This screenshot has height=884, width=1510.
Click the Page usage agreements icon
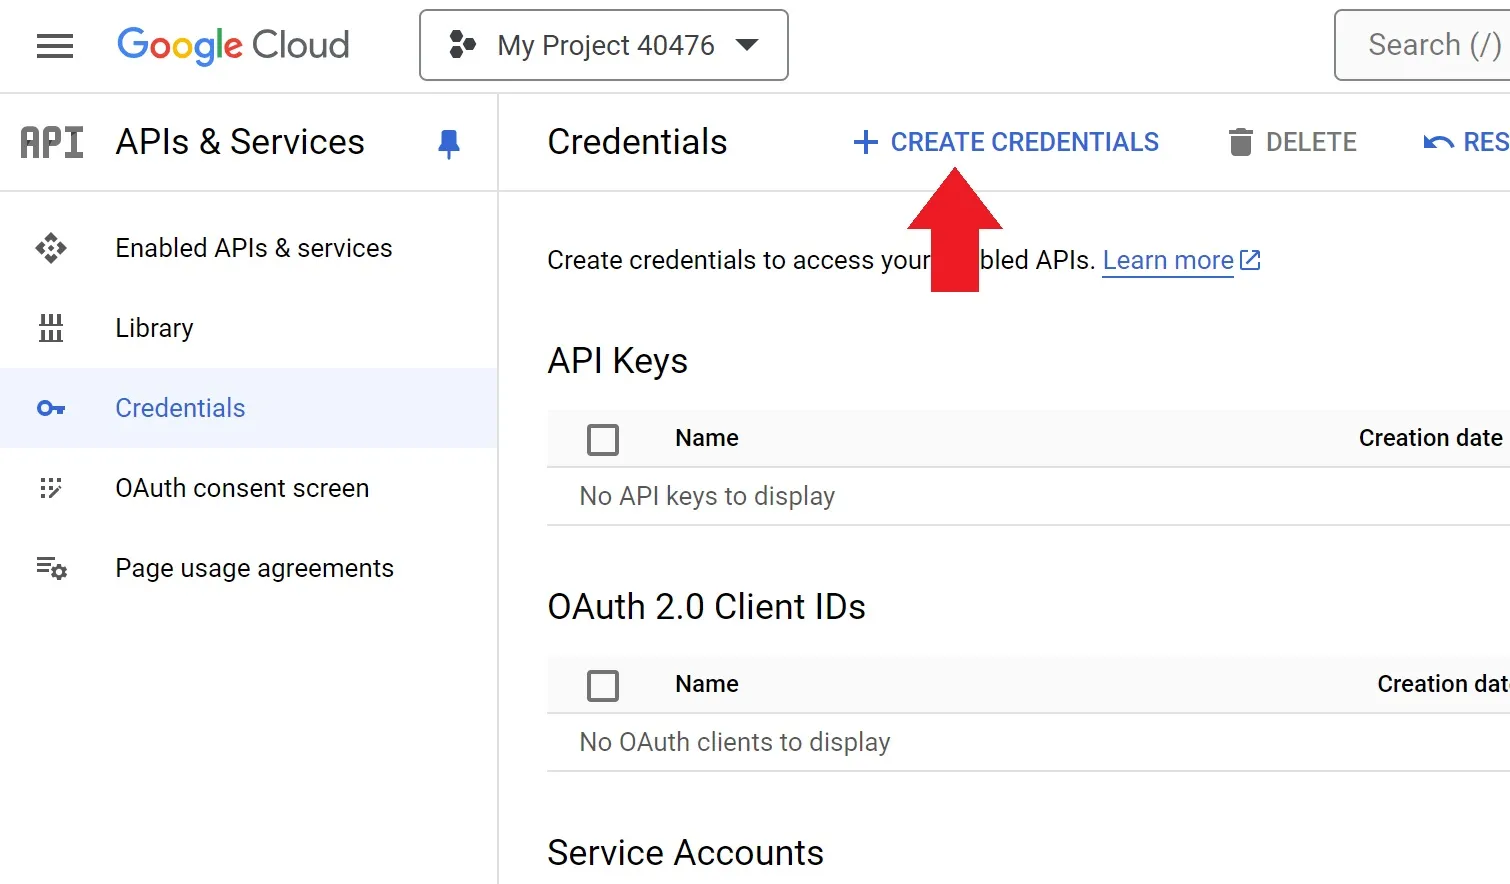coord(51,568)
